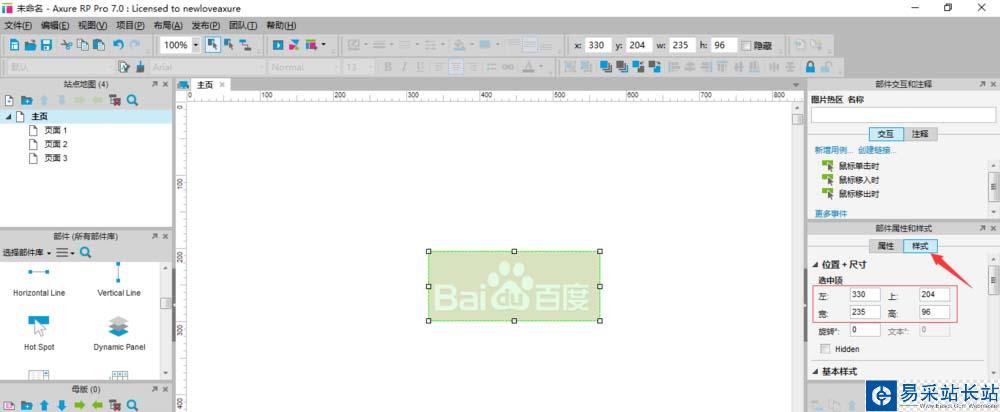Click the Lock widget padlock icon
The height and width of the screenshot is (412, 1000).
810,66
